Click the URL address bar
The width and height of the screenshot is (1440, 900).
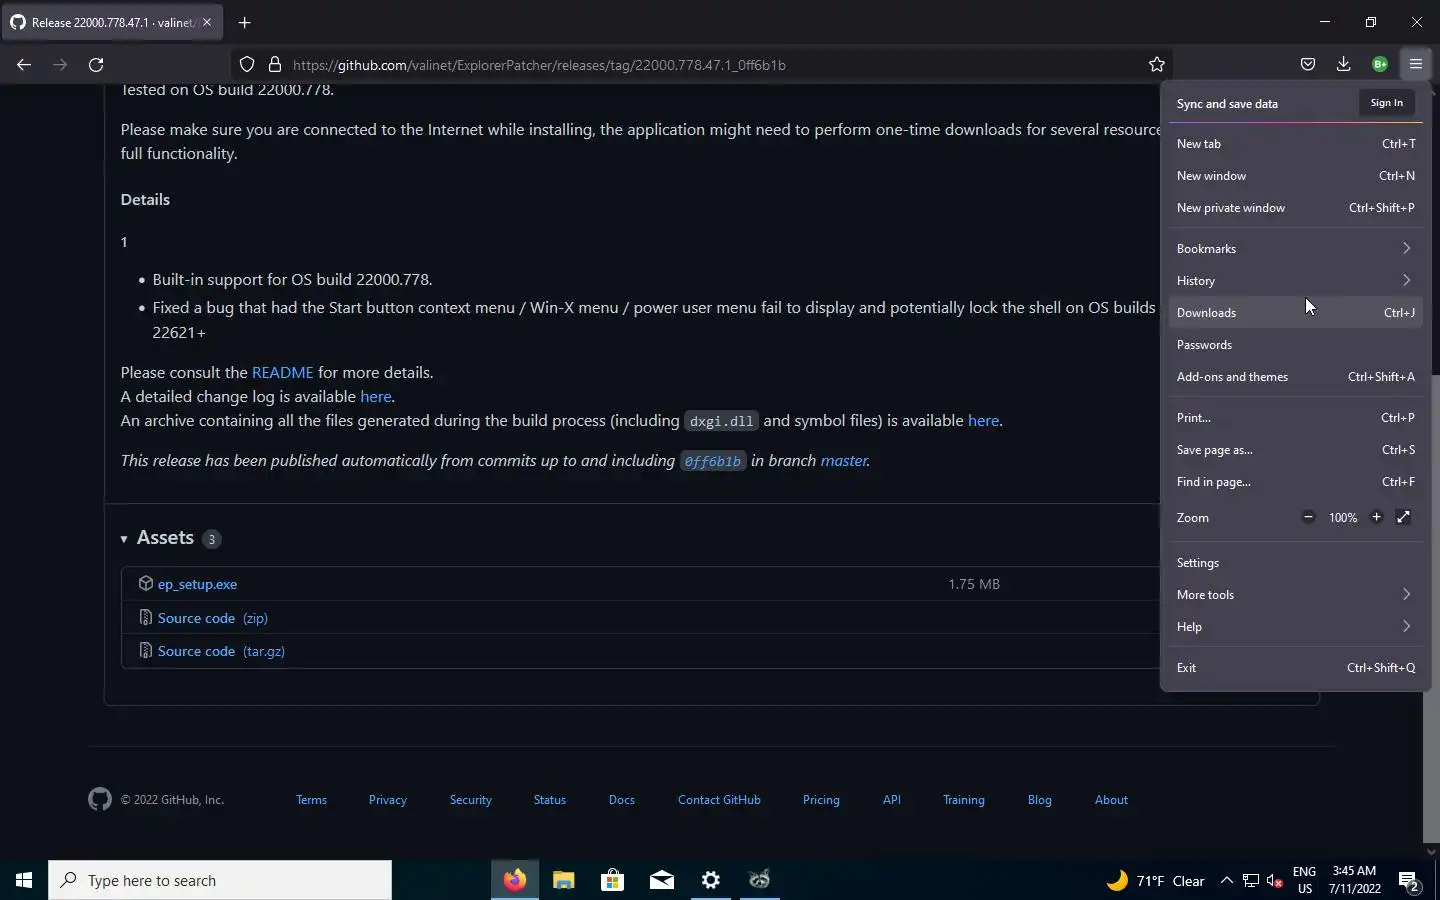(x=700, y=65)
